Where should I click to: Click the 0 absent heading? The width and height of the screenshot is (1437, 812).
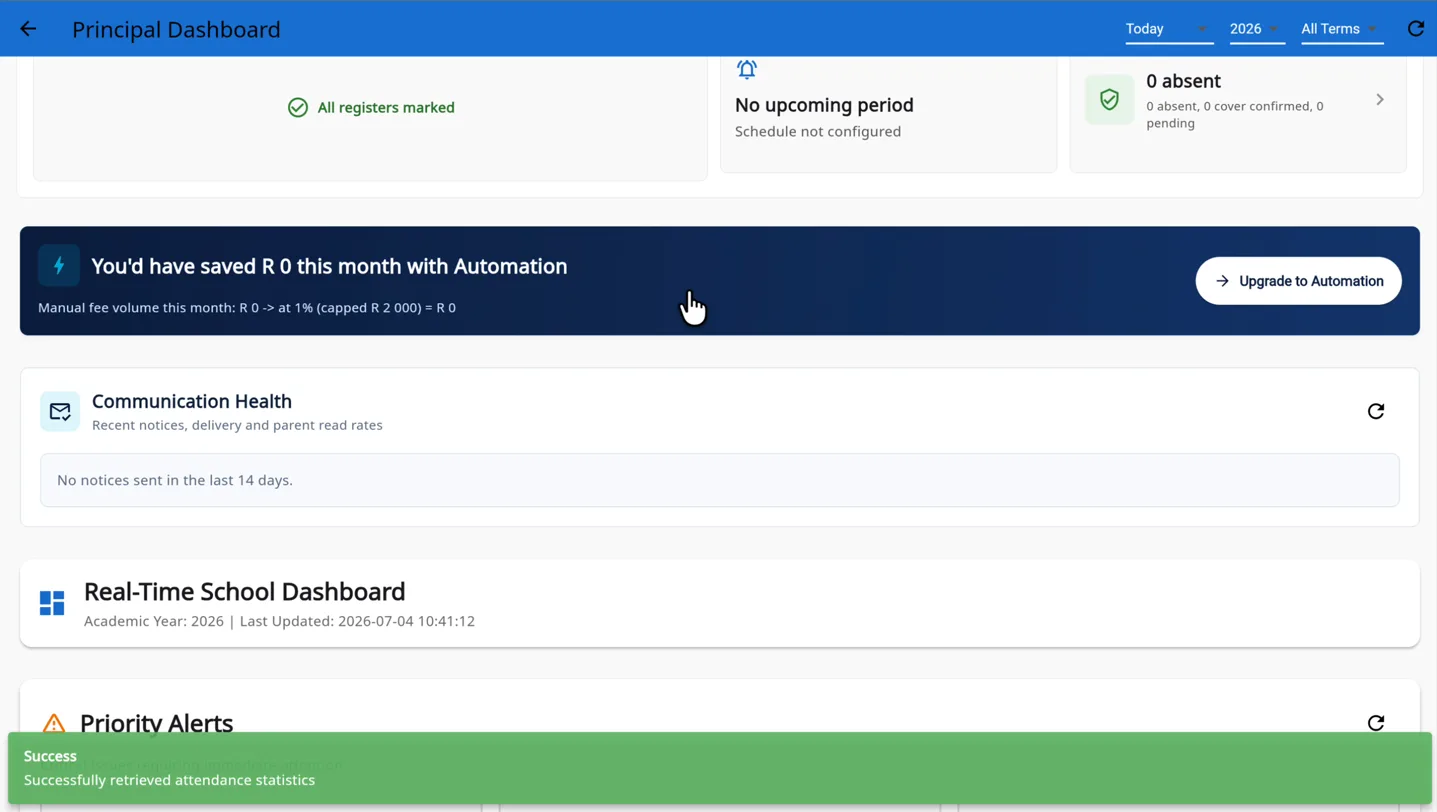1183,81
